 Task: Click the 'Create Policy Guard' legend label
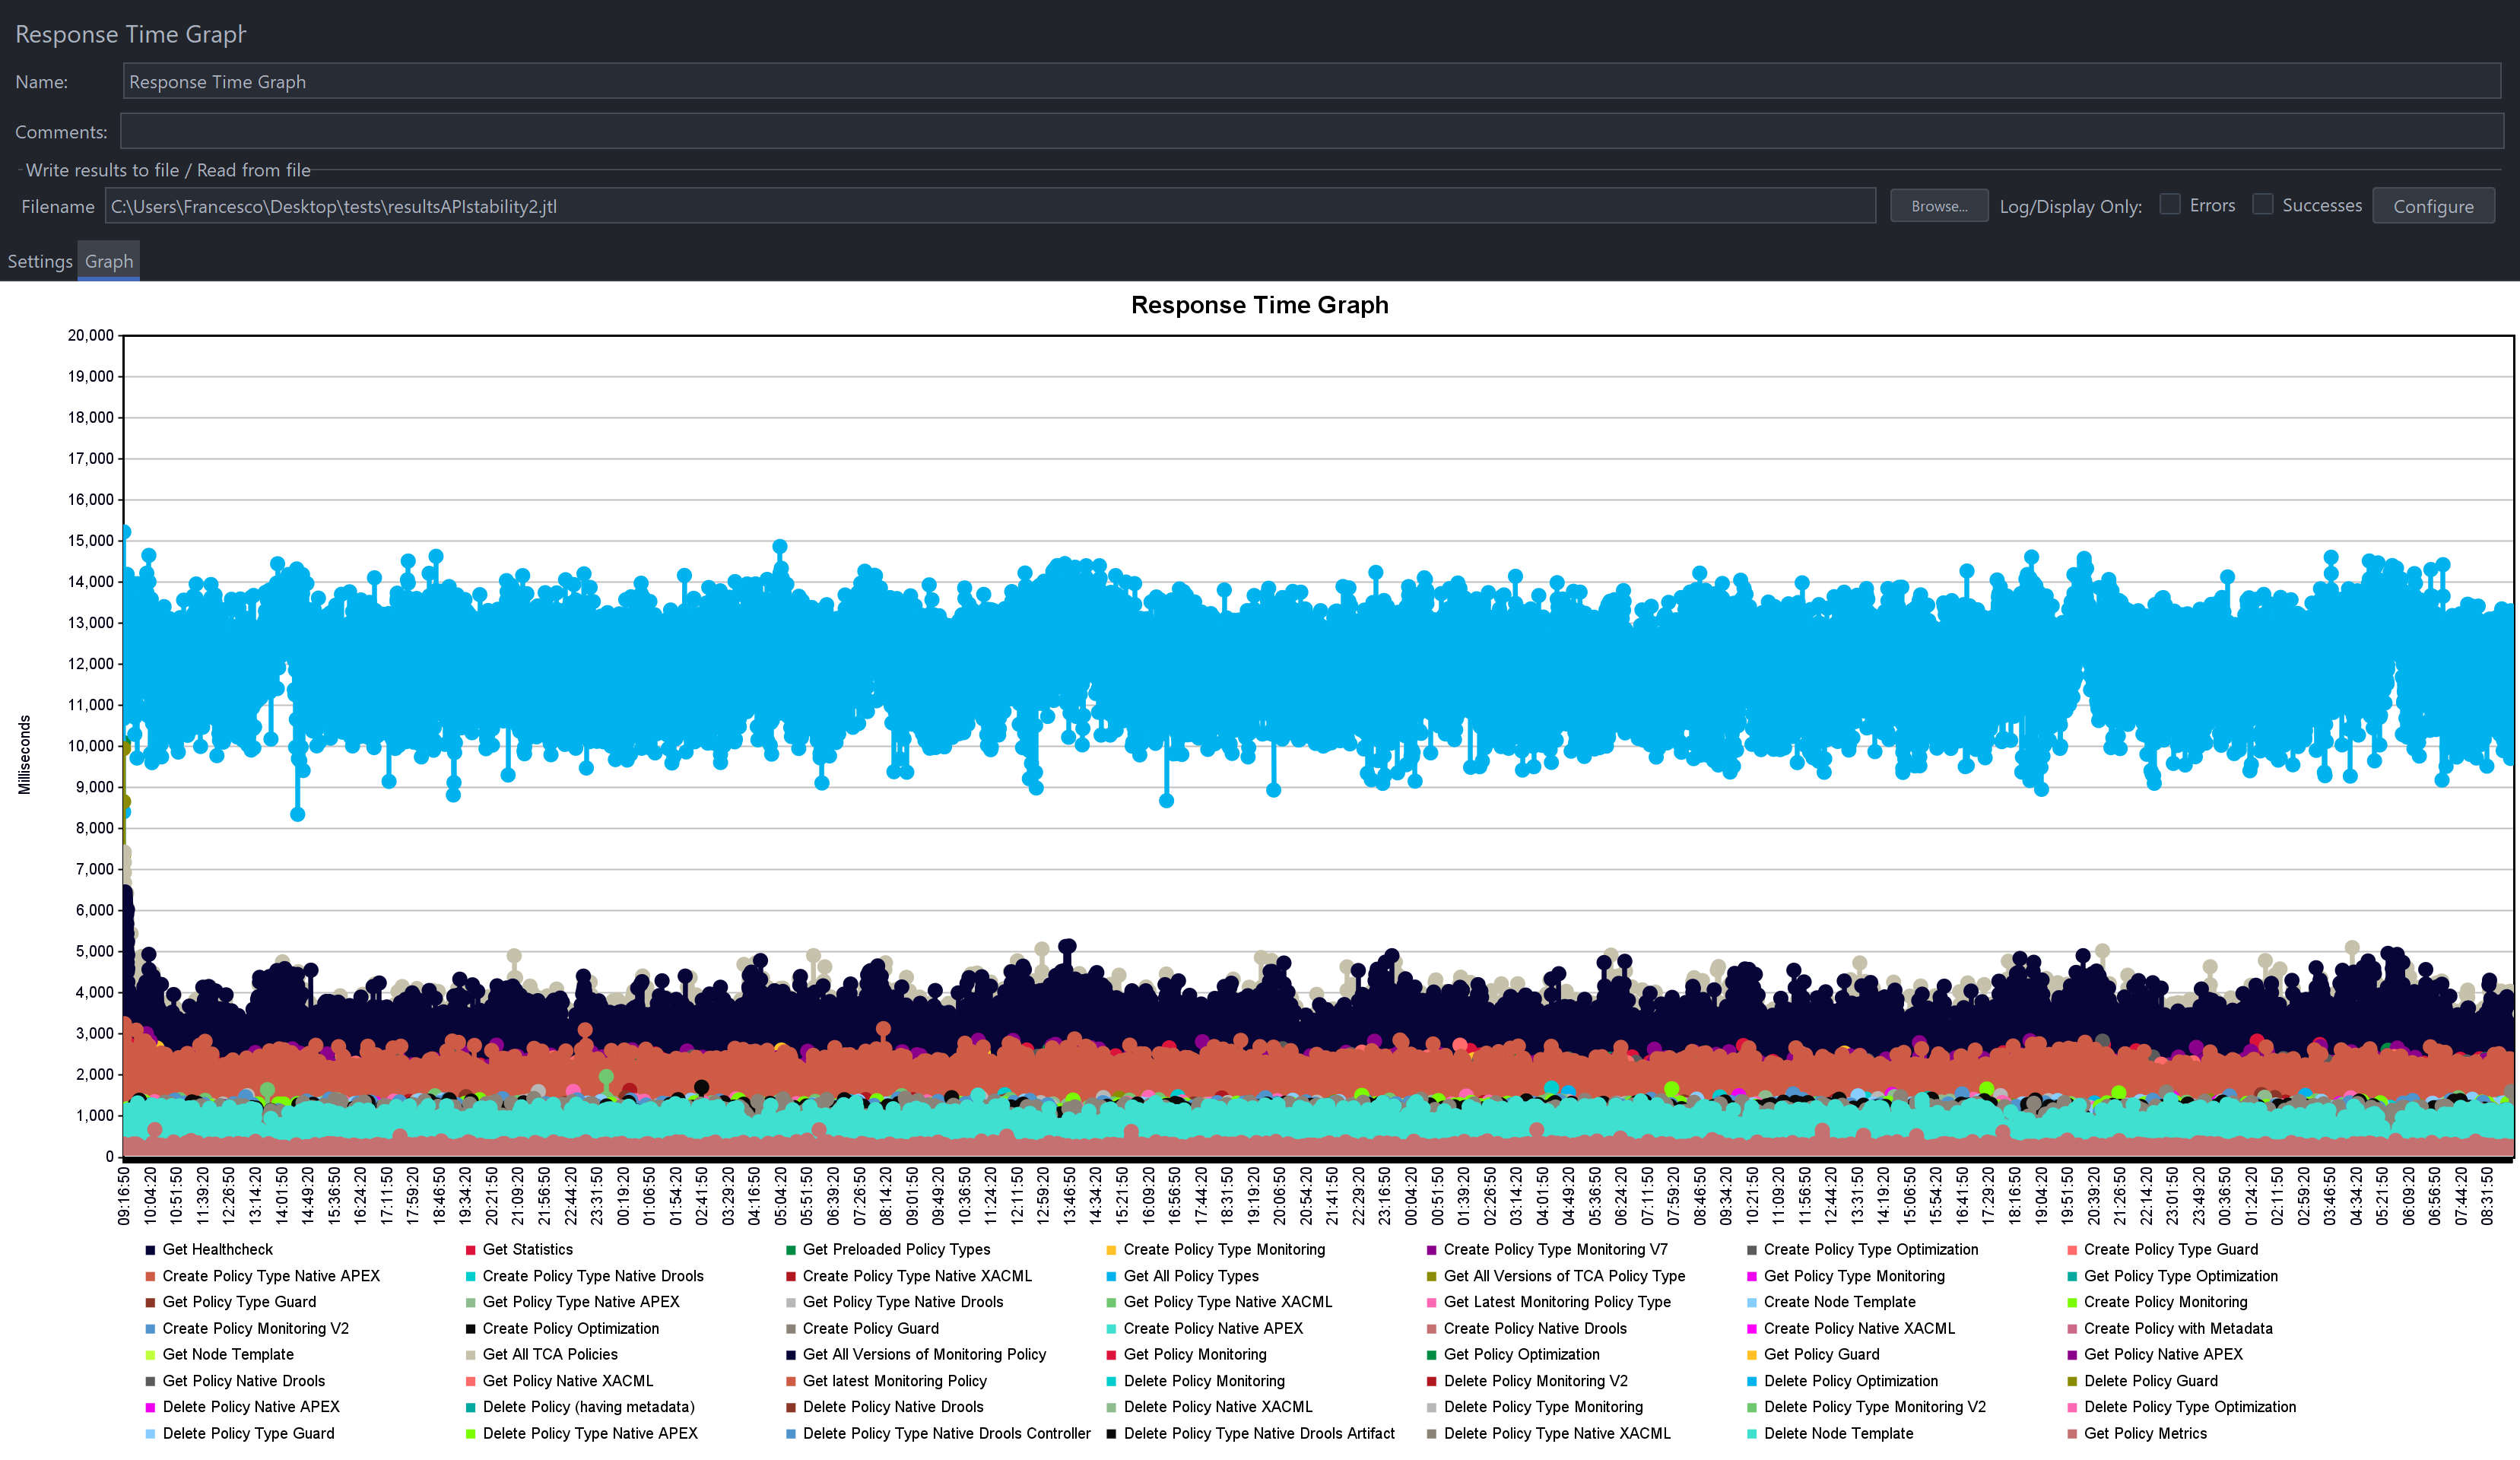(x=871, y=1329)
